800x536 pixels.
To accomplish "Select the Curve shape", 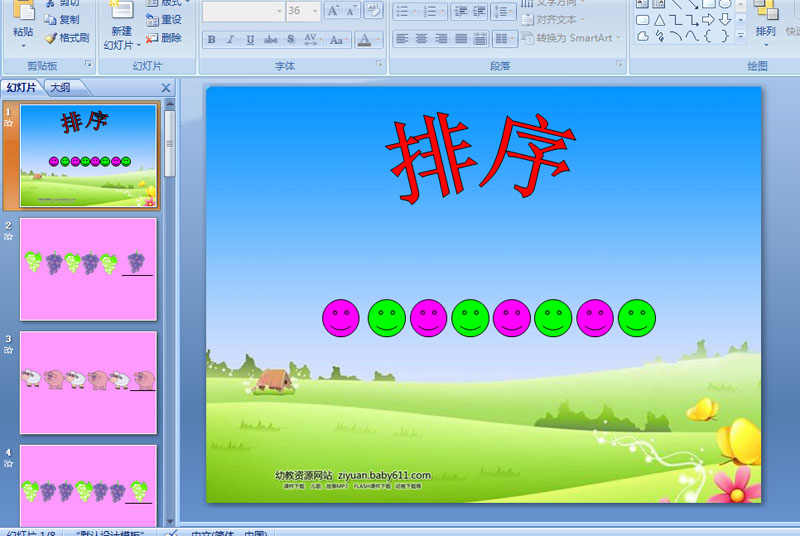I will [692, 36].
